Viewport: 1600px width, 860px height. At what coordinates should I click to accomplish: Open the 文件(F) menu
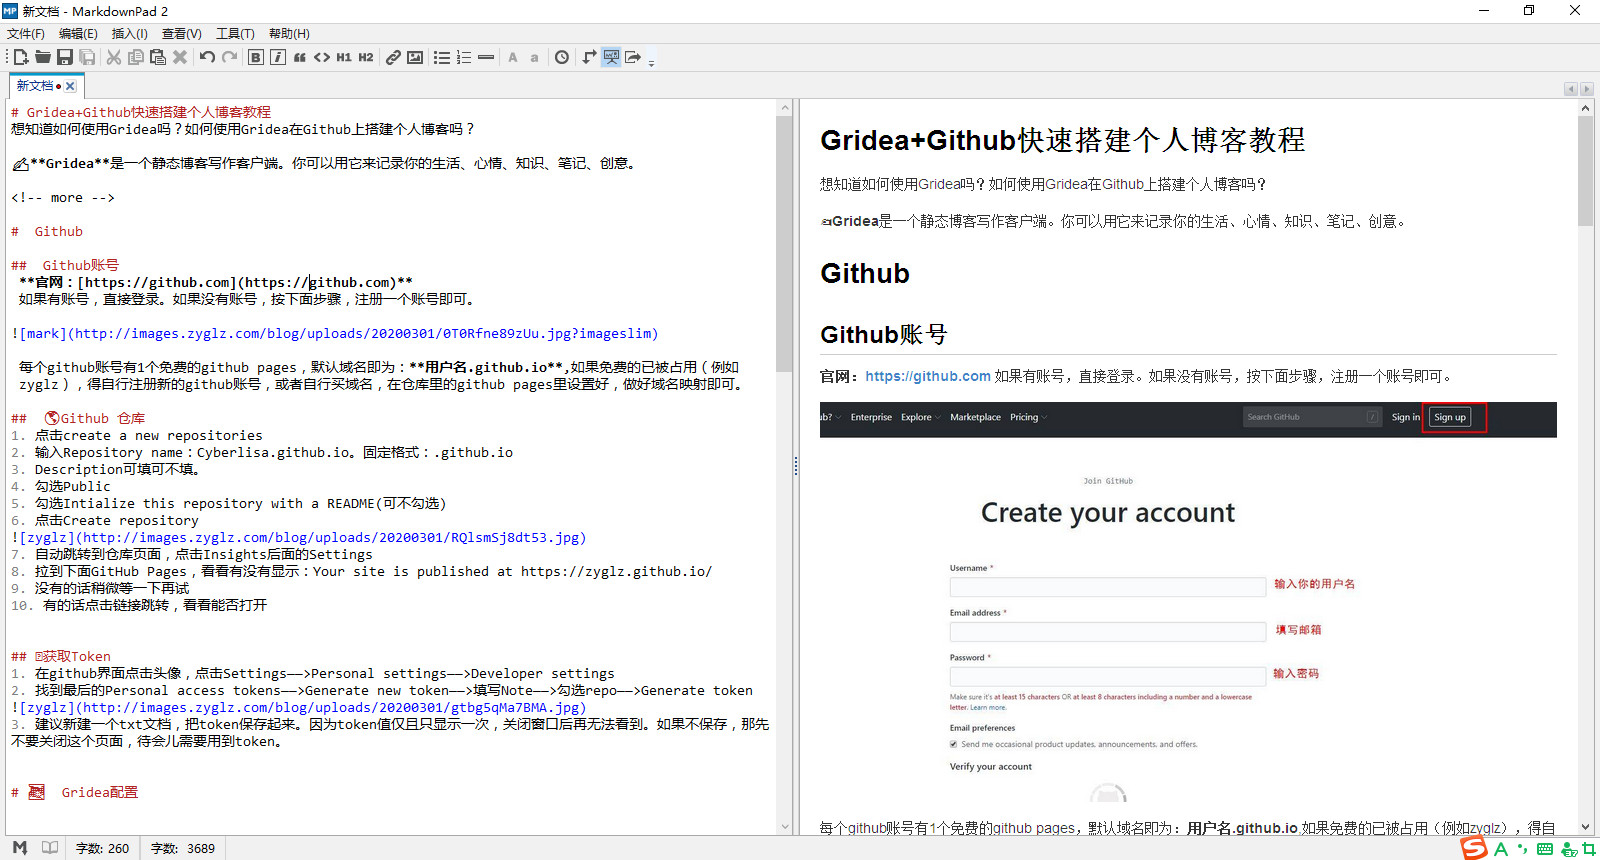pyautogui.click(x=26, y=34)
